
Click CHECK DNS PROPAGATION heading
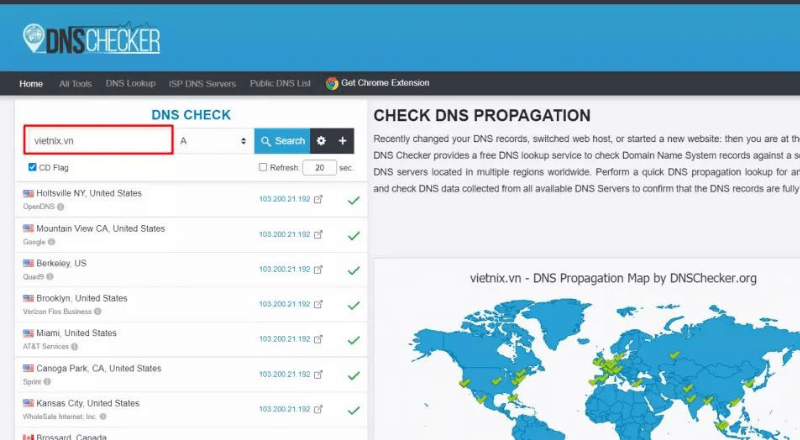pyautogui.click(x=482, y=115)
